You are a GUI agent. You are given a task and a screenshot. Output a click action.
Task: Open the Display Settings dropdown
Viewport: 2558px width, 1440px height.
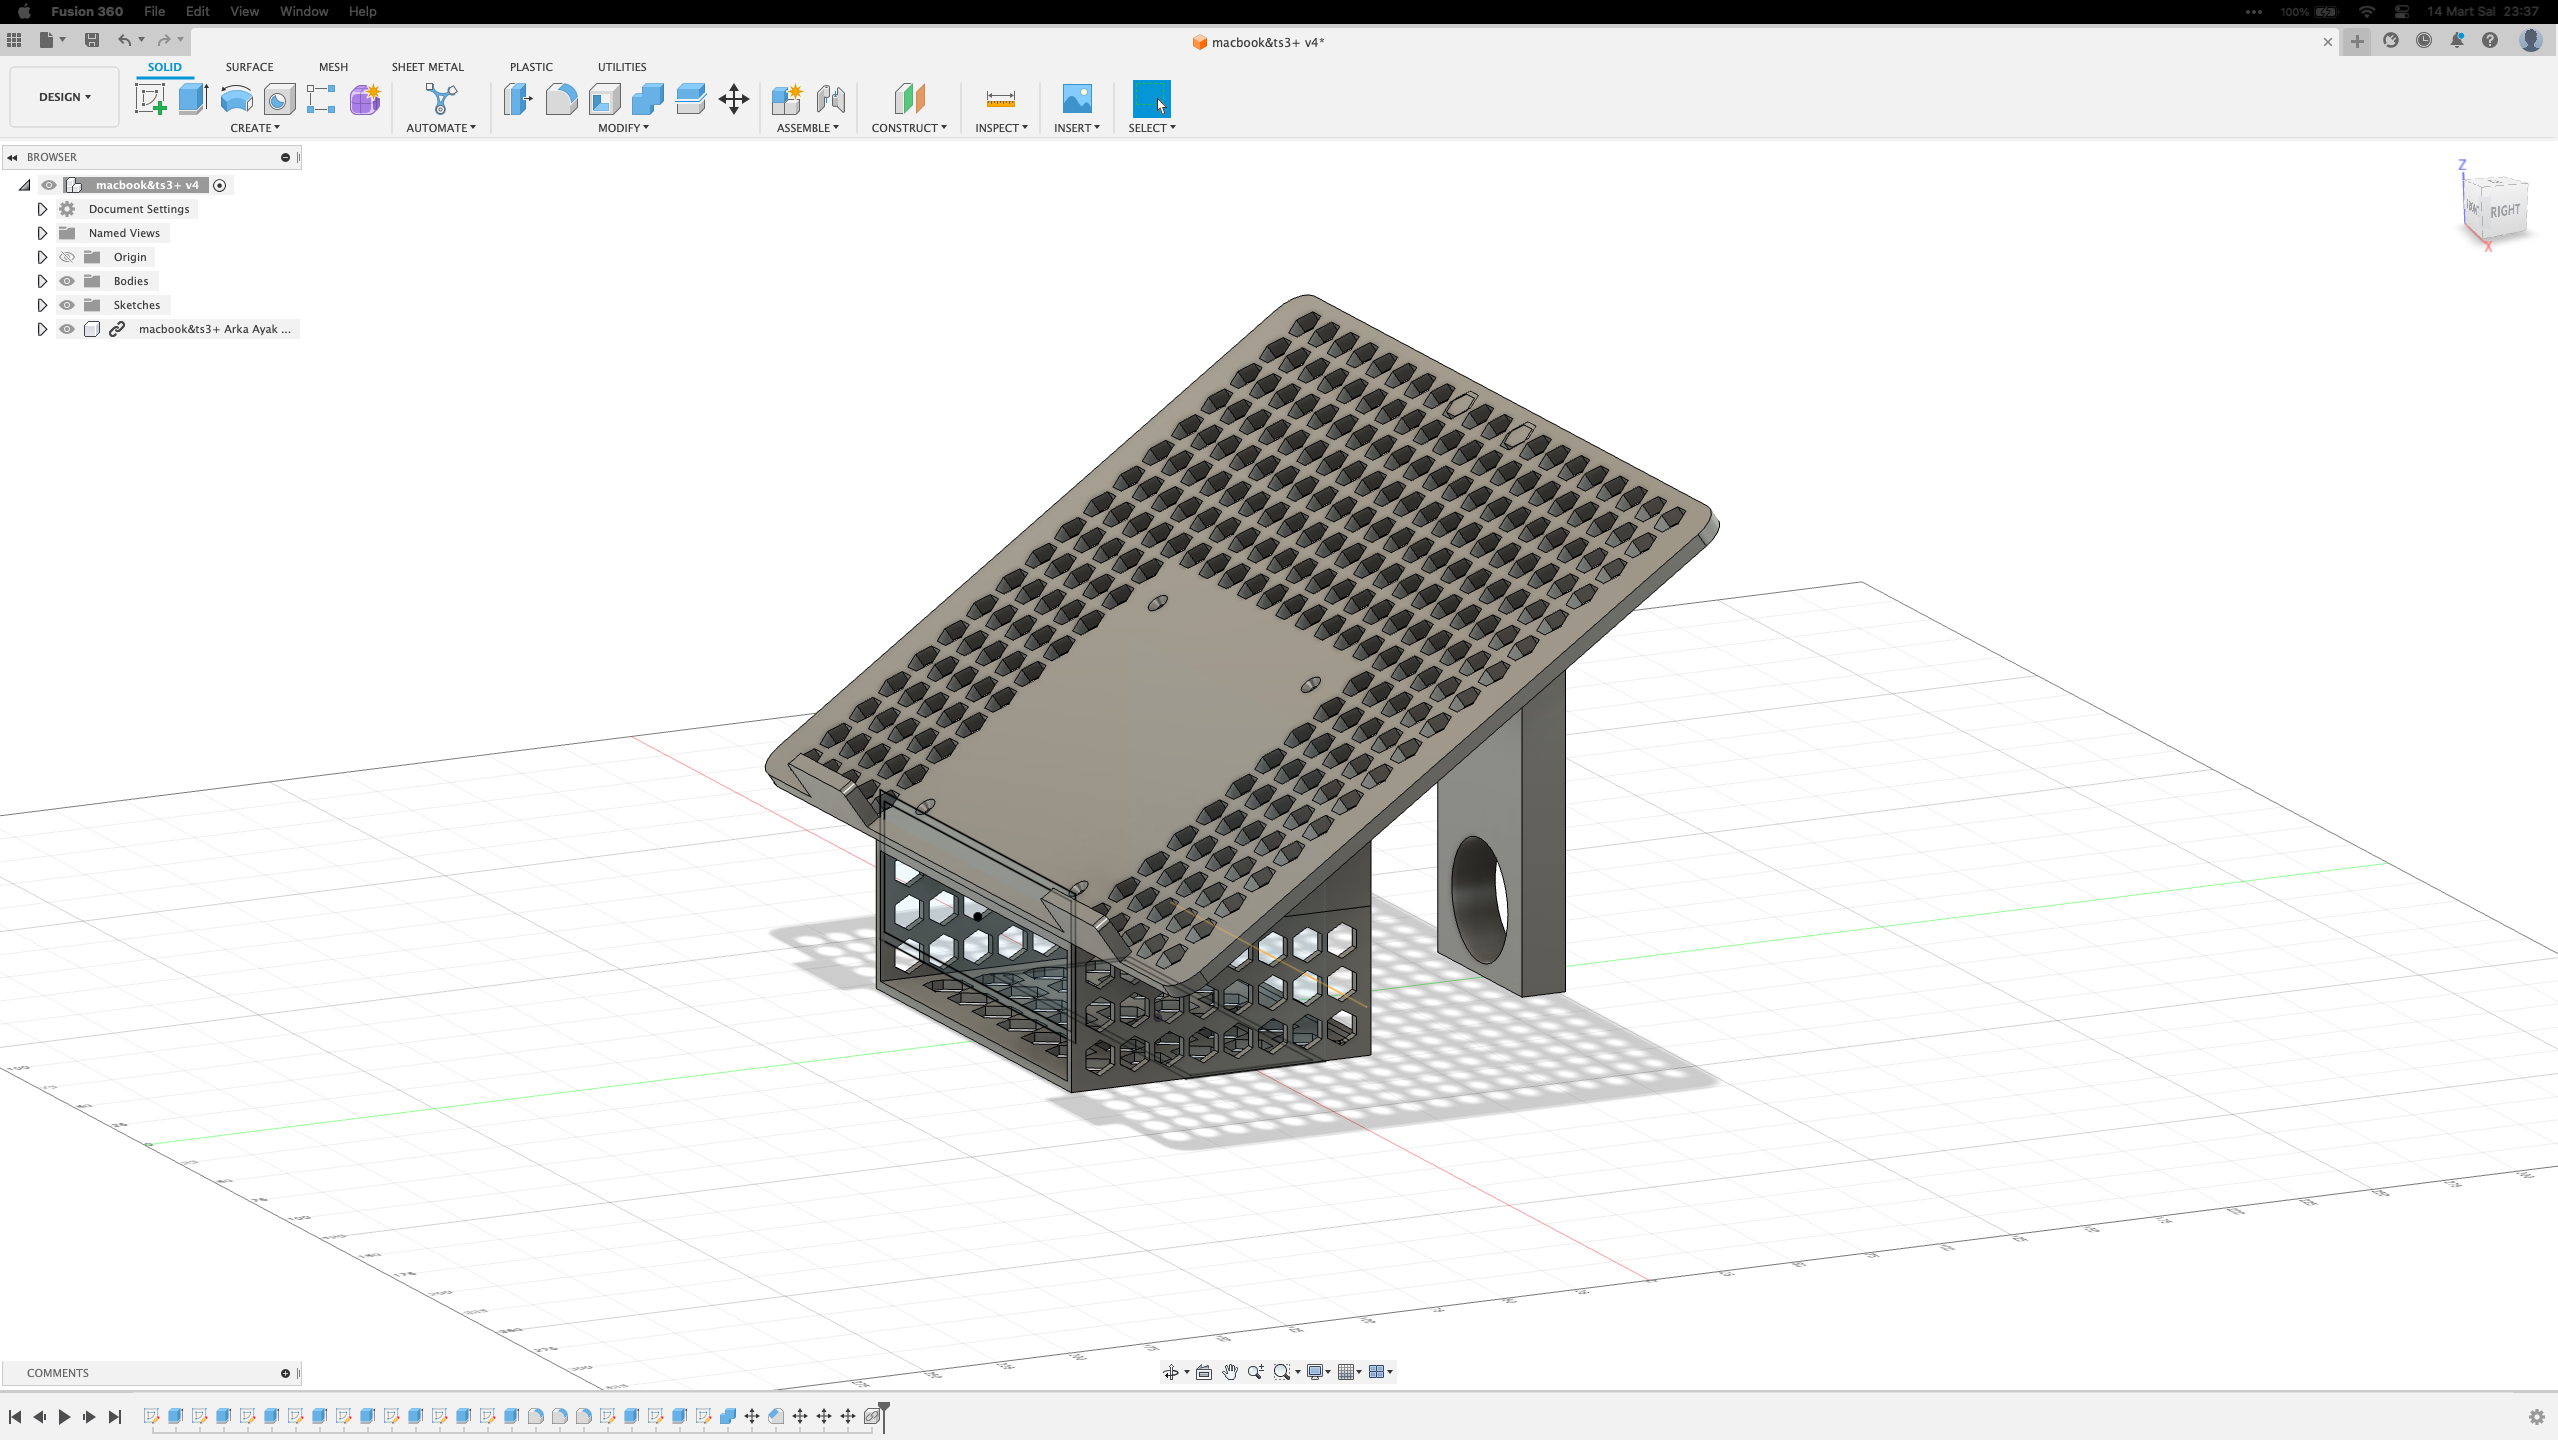(x=1319, y=1372)
